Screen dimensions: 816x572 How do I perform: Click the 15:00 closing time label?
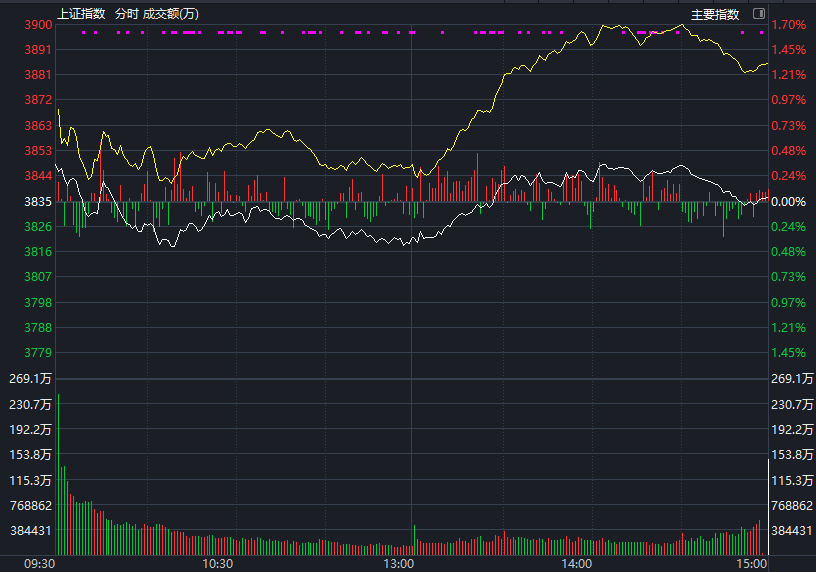click(x=750, y=564)
